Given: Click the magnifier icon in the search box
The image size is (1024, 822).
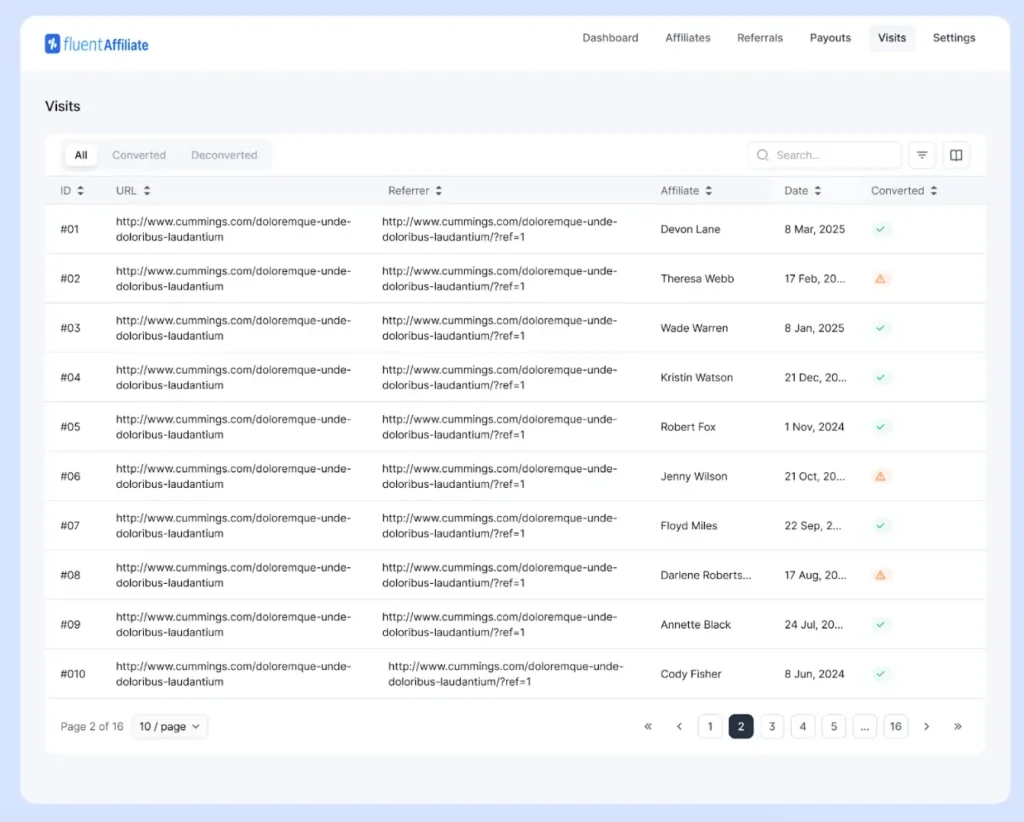Looking at the screenshot, I should (x=762, y=155).
